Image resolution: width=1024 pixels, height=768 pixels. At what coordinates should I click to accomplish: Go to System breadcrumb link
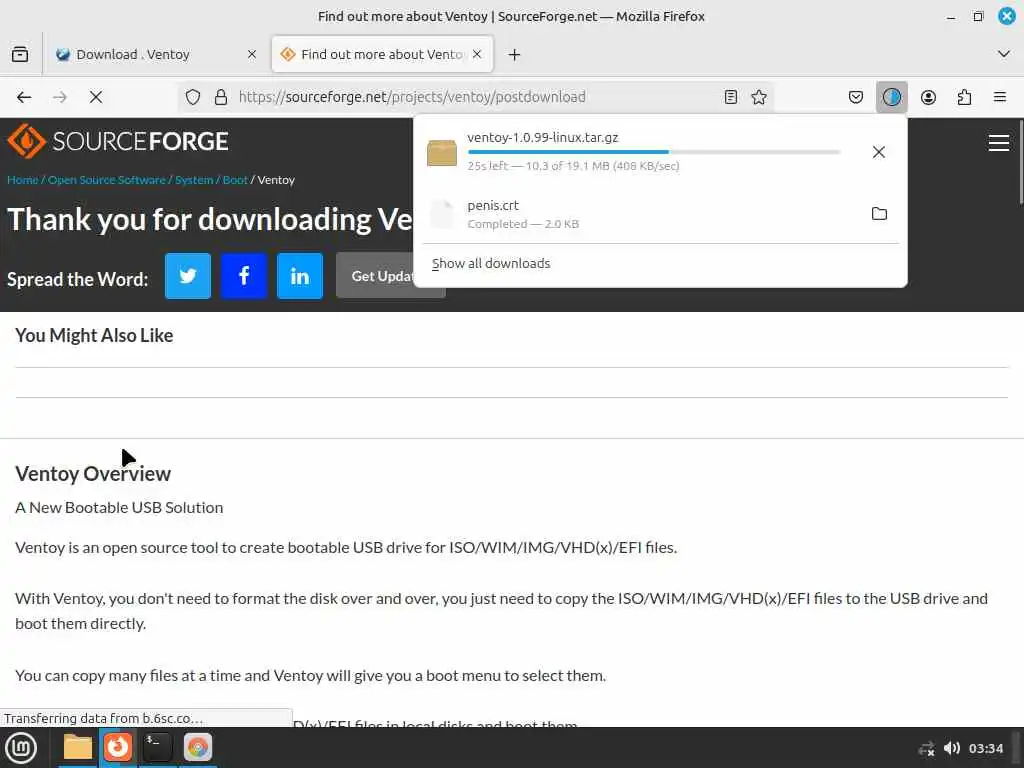pos(194,180)
